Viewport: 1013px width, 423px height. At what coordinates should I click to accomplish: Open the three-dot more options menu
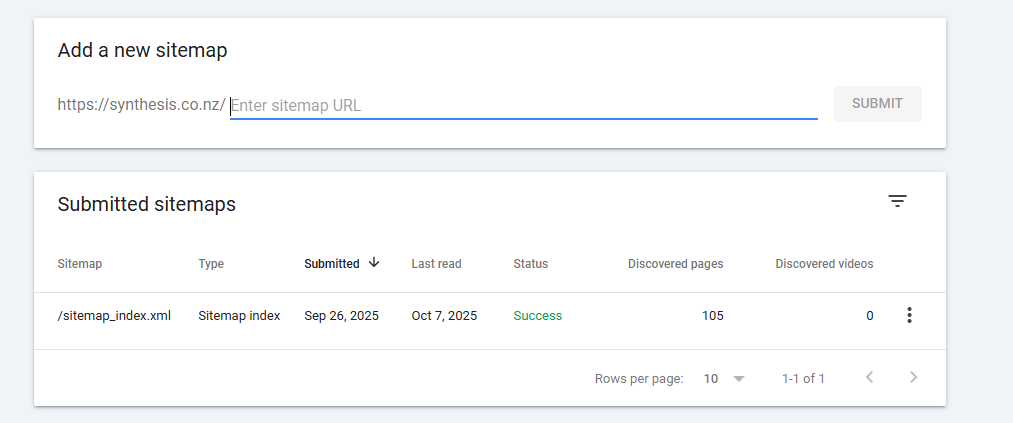tap(908, 316)
